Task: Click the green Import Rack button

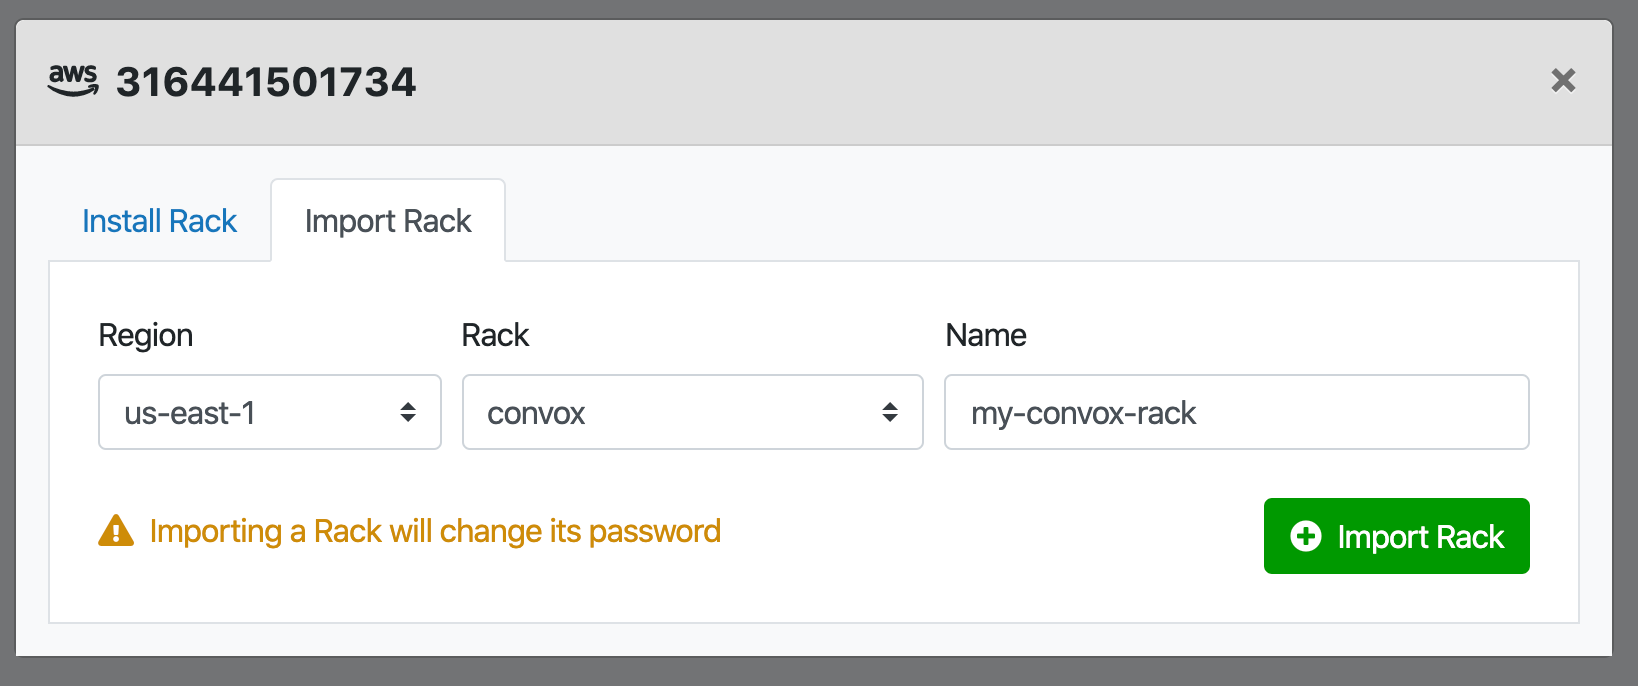Action: (1396, 536)
